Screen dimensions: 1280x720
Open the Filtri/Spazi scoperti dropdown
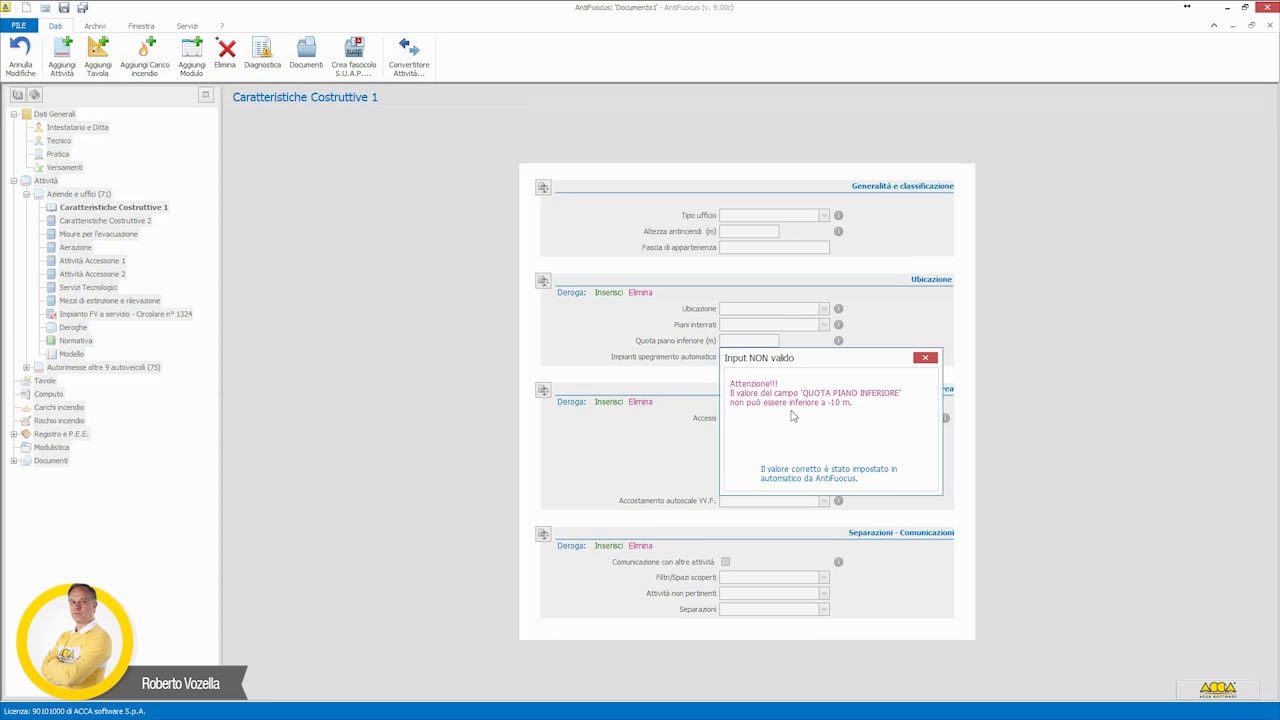pos(824,577)
